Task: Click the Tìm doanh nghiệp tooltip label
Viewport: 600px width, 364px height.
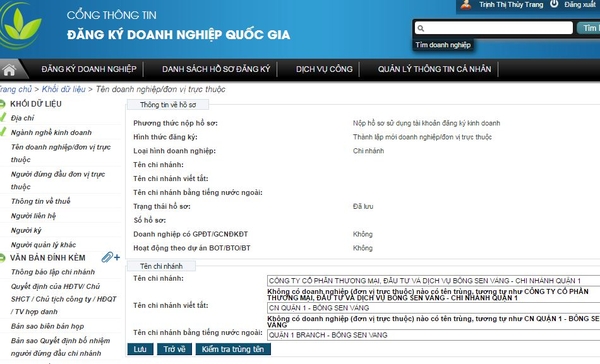Action: [443, 45]
